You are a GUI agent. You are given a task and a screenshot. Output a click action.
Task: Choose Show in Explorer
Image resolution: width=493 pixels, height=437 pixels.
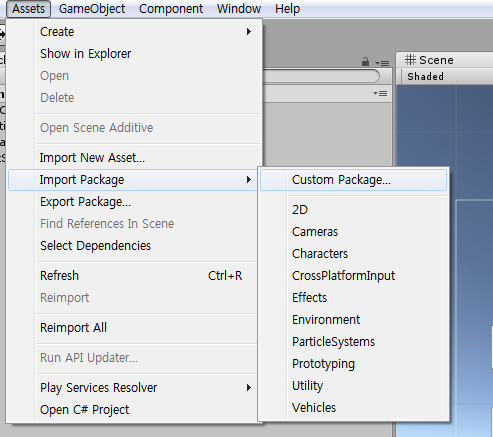86,54
